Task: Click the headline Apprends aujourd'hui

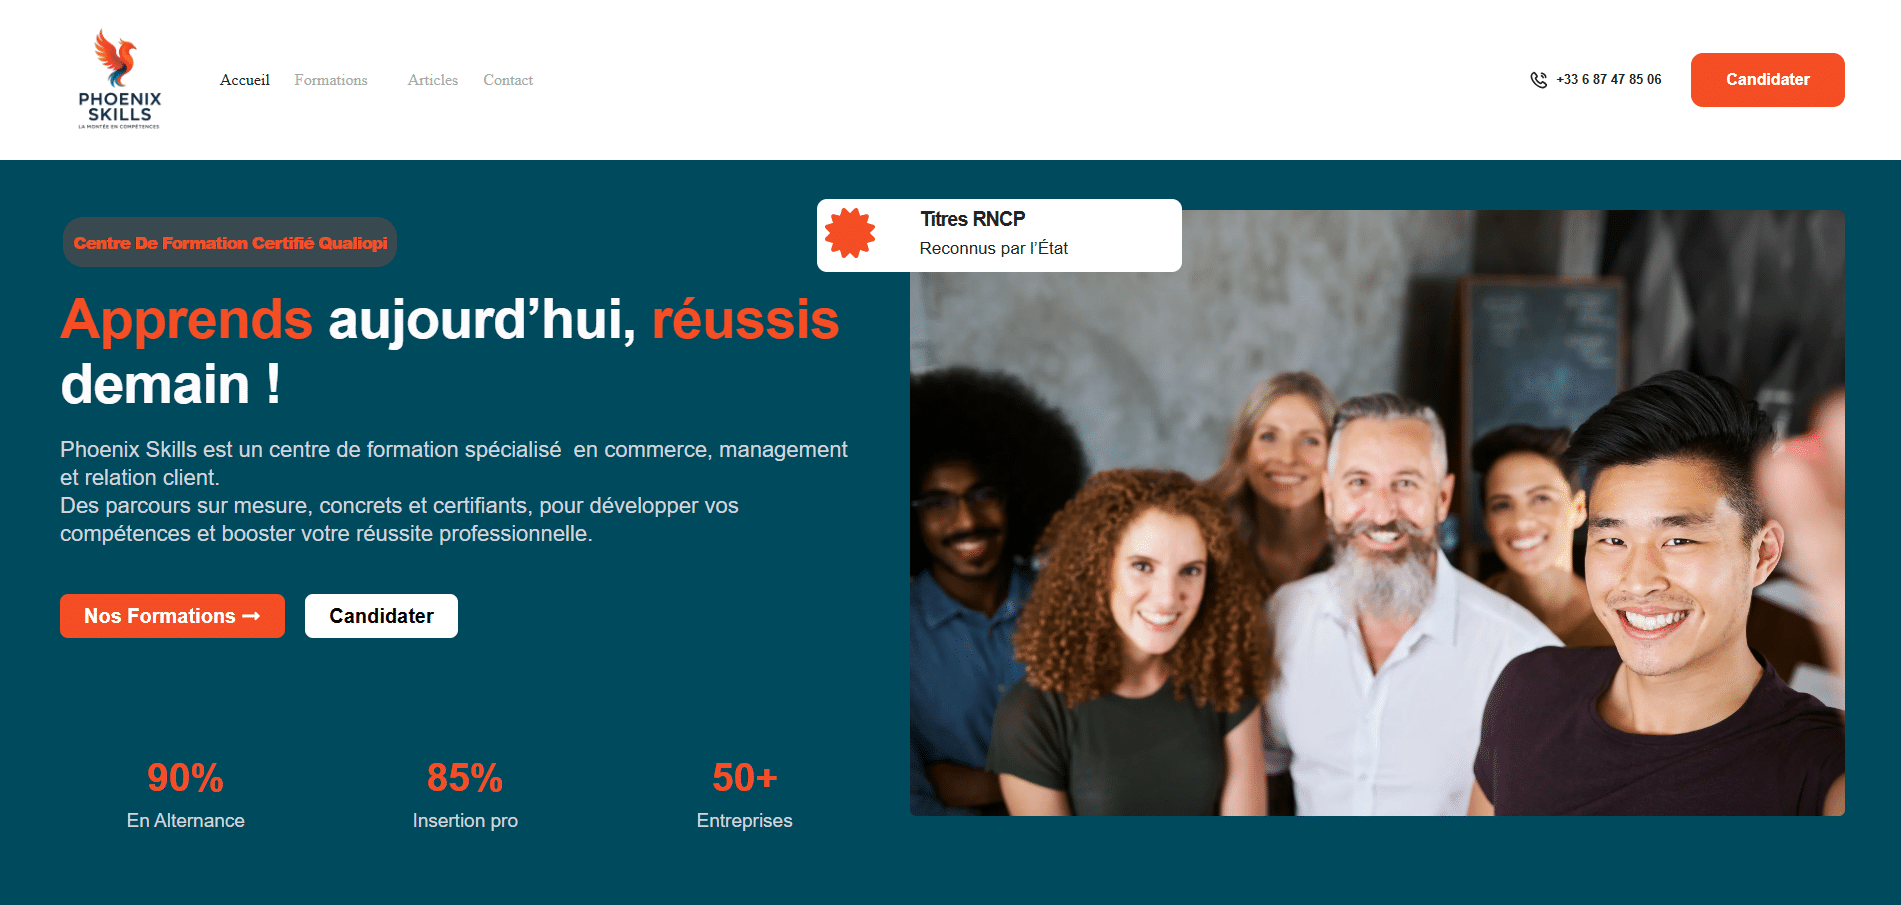Action: click(348, 320)
